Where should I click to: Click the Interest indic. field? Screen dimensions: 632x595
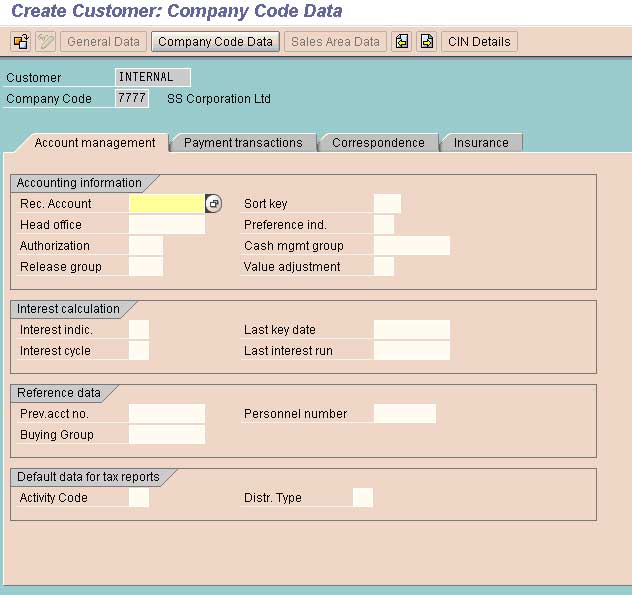click(x=139, y=330)
